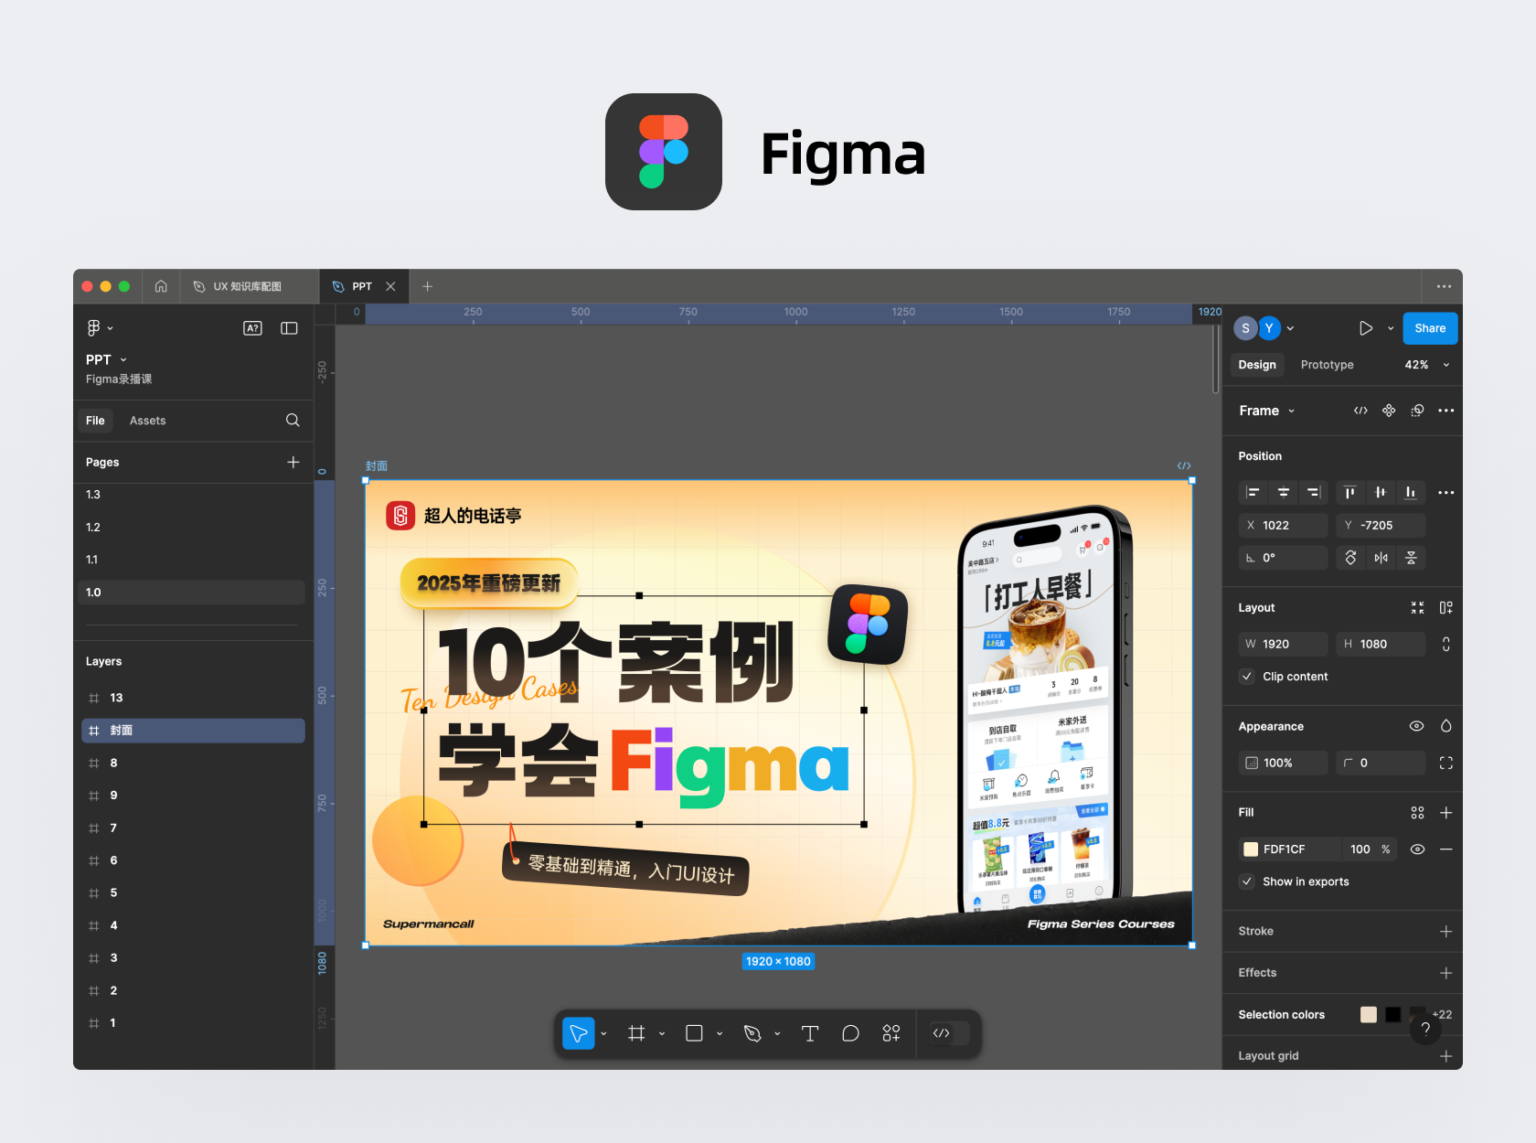Open the Comment tool

(x=850, y=1033)
